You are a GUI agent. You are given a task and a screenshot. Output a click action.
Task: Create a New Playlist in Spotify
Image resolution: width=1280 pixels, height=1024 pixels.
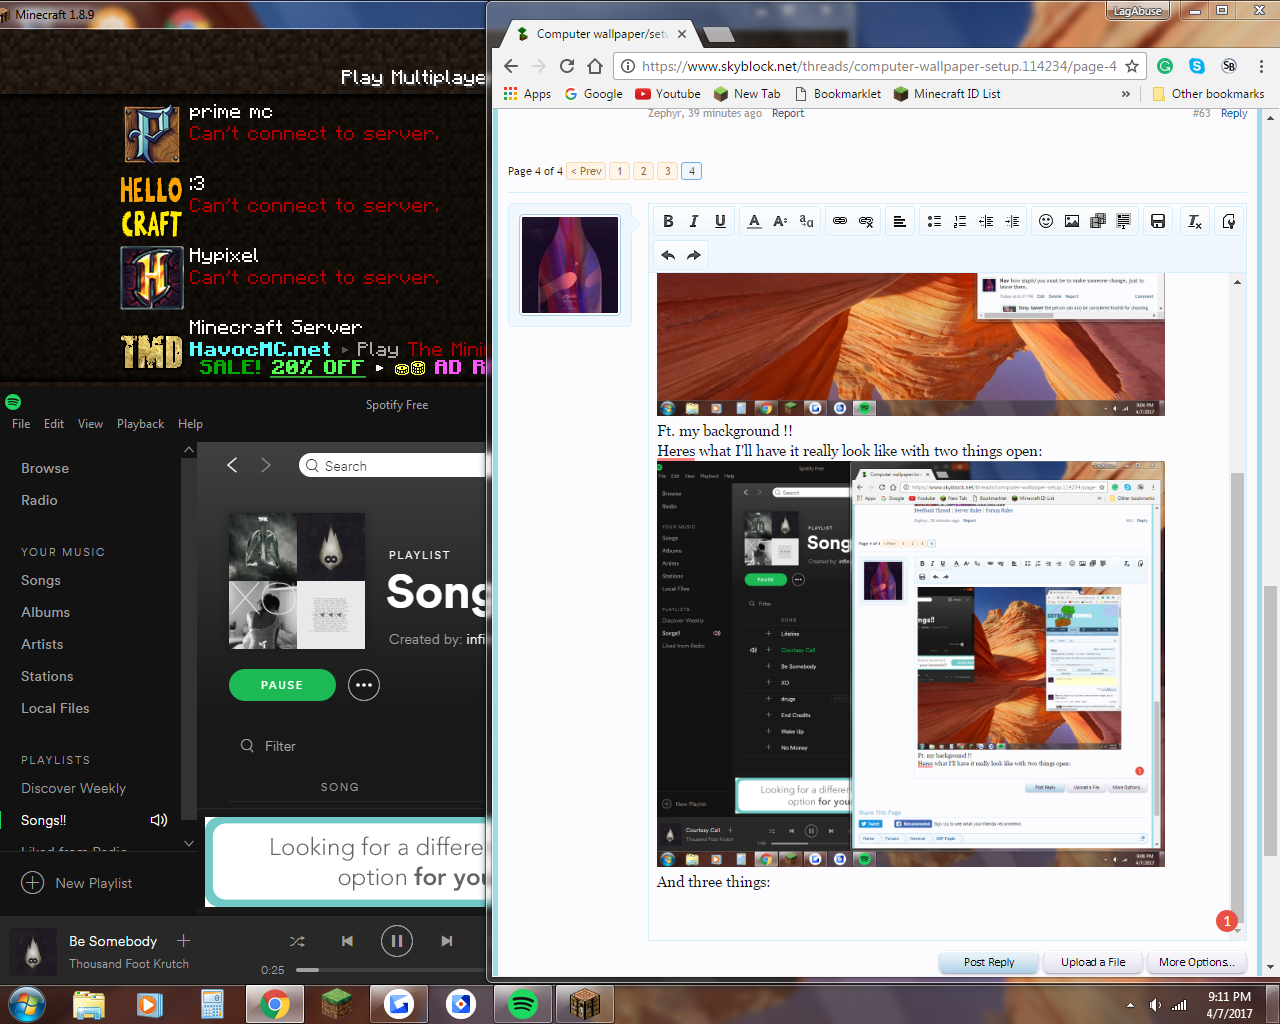[x=78, y=883]
